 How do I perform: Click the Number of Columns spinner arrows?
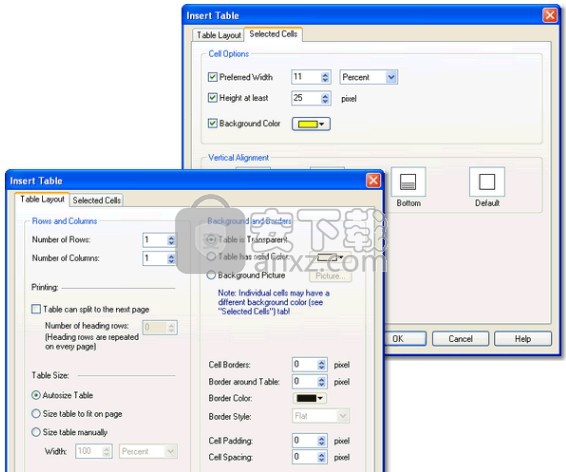click(171, 258)
